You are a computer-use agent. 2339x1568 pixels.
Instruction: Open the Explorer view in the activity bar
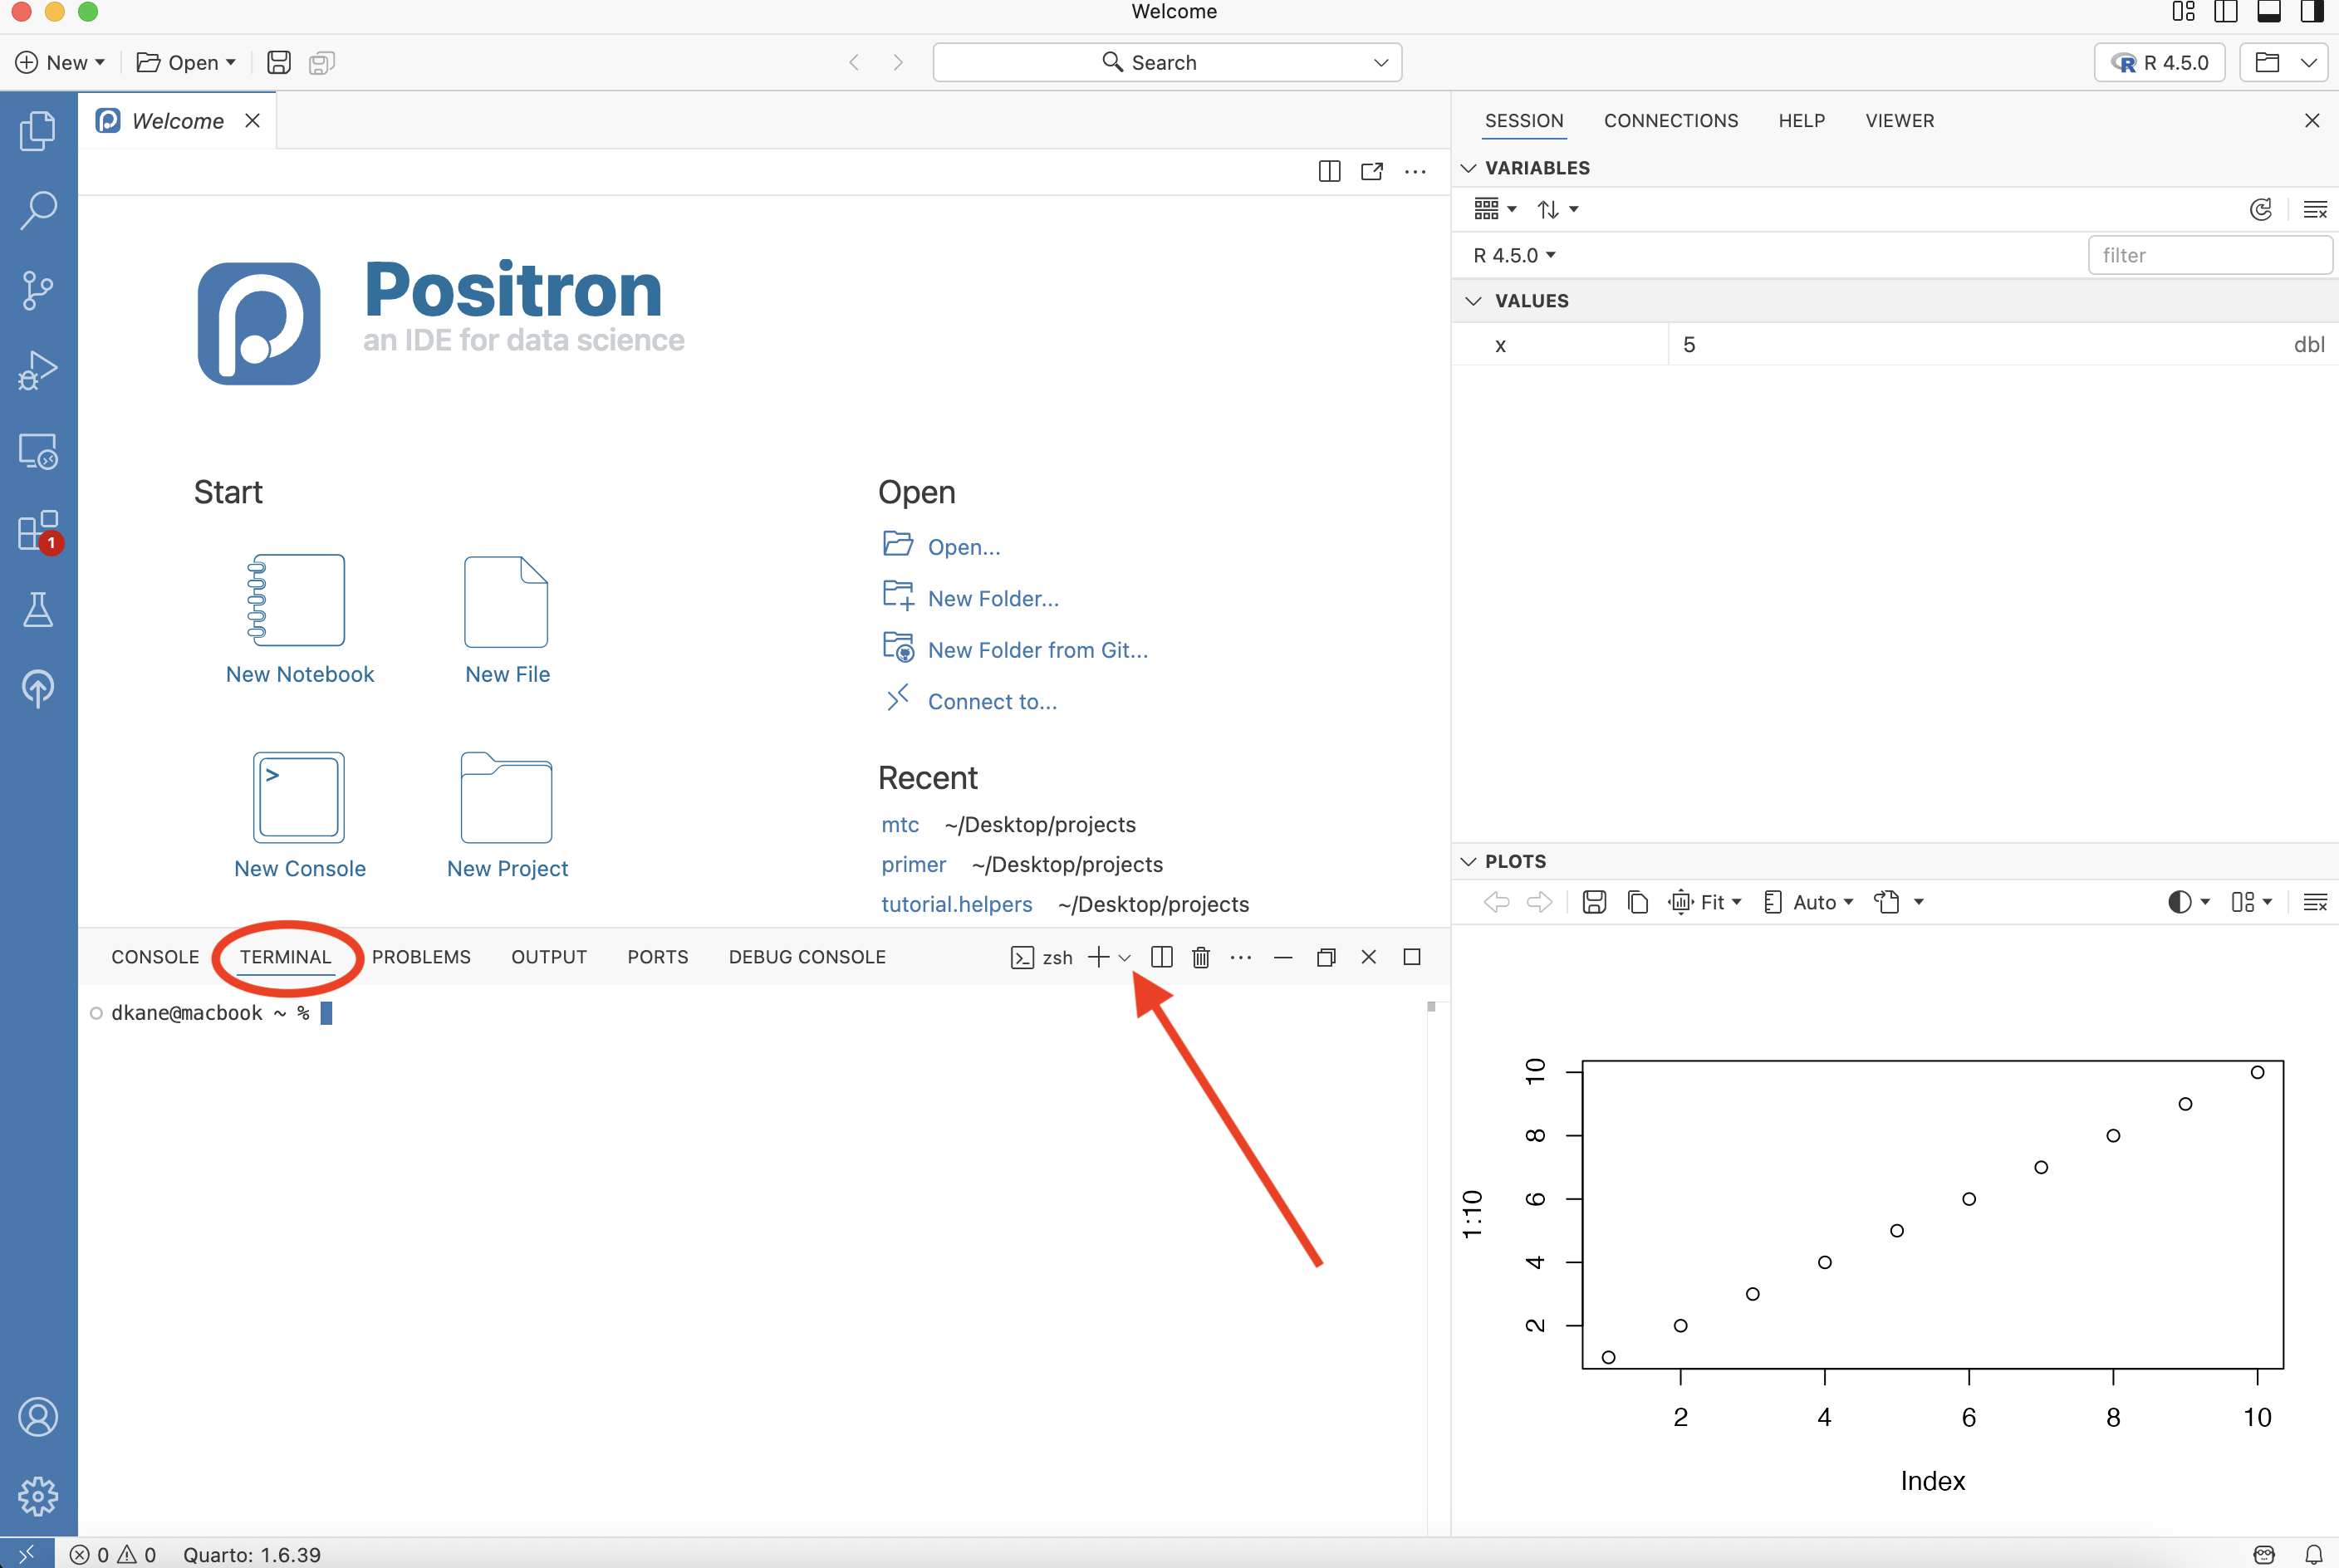point(38,131)
